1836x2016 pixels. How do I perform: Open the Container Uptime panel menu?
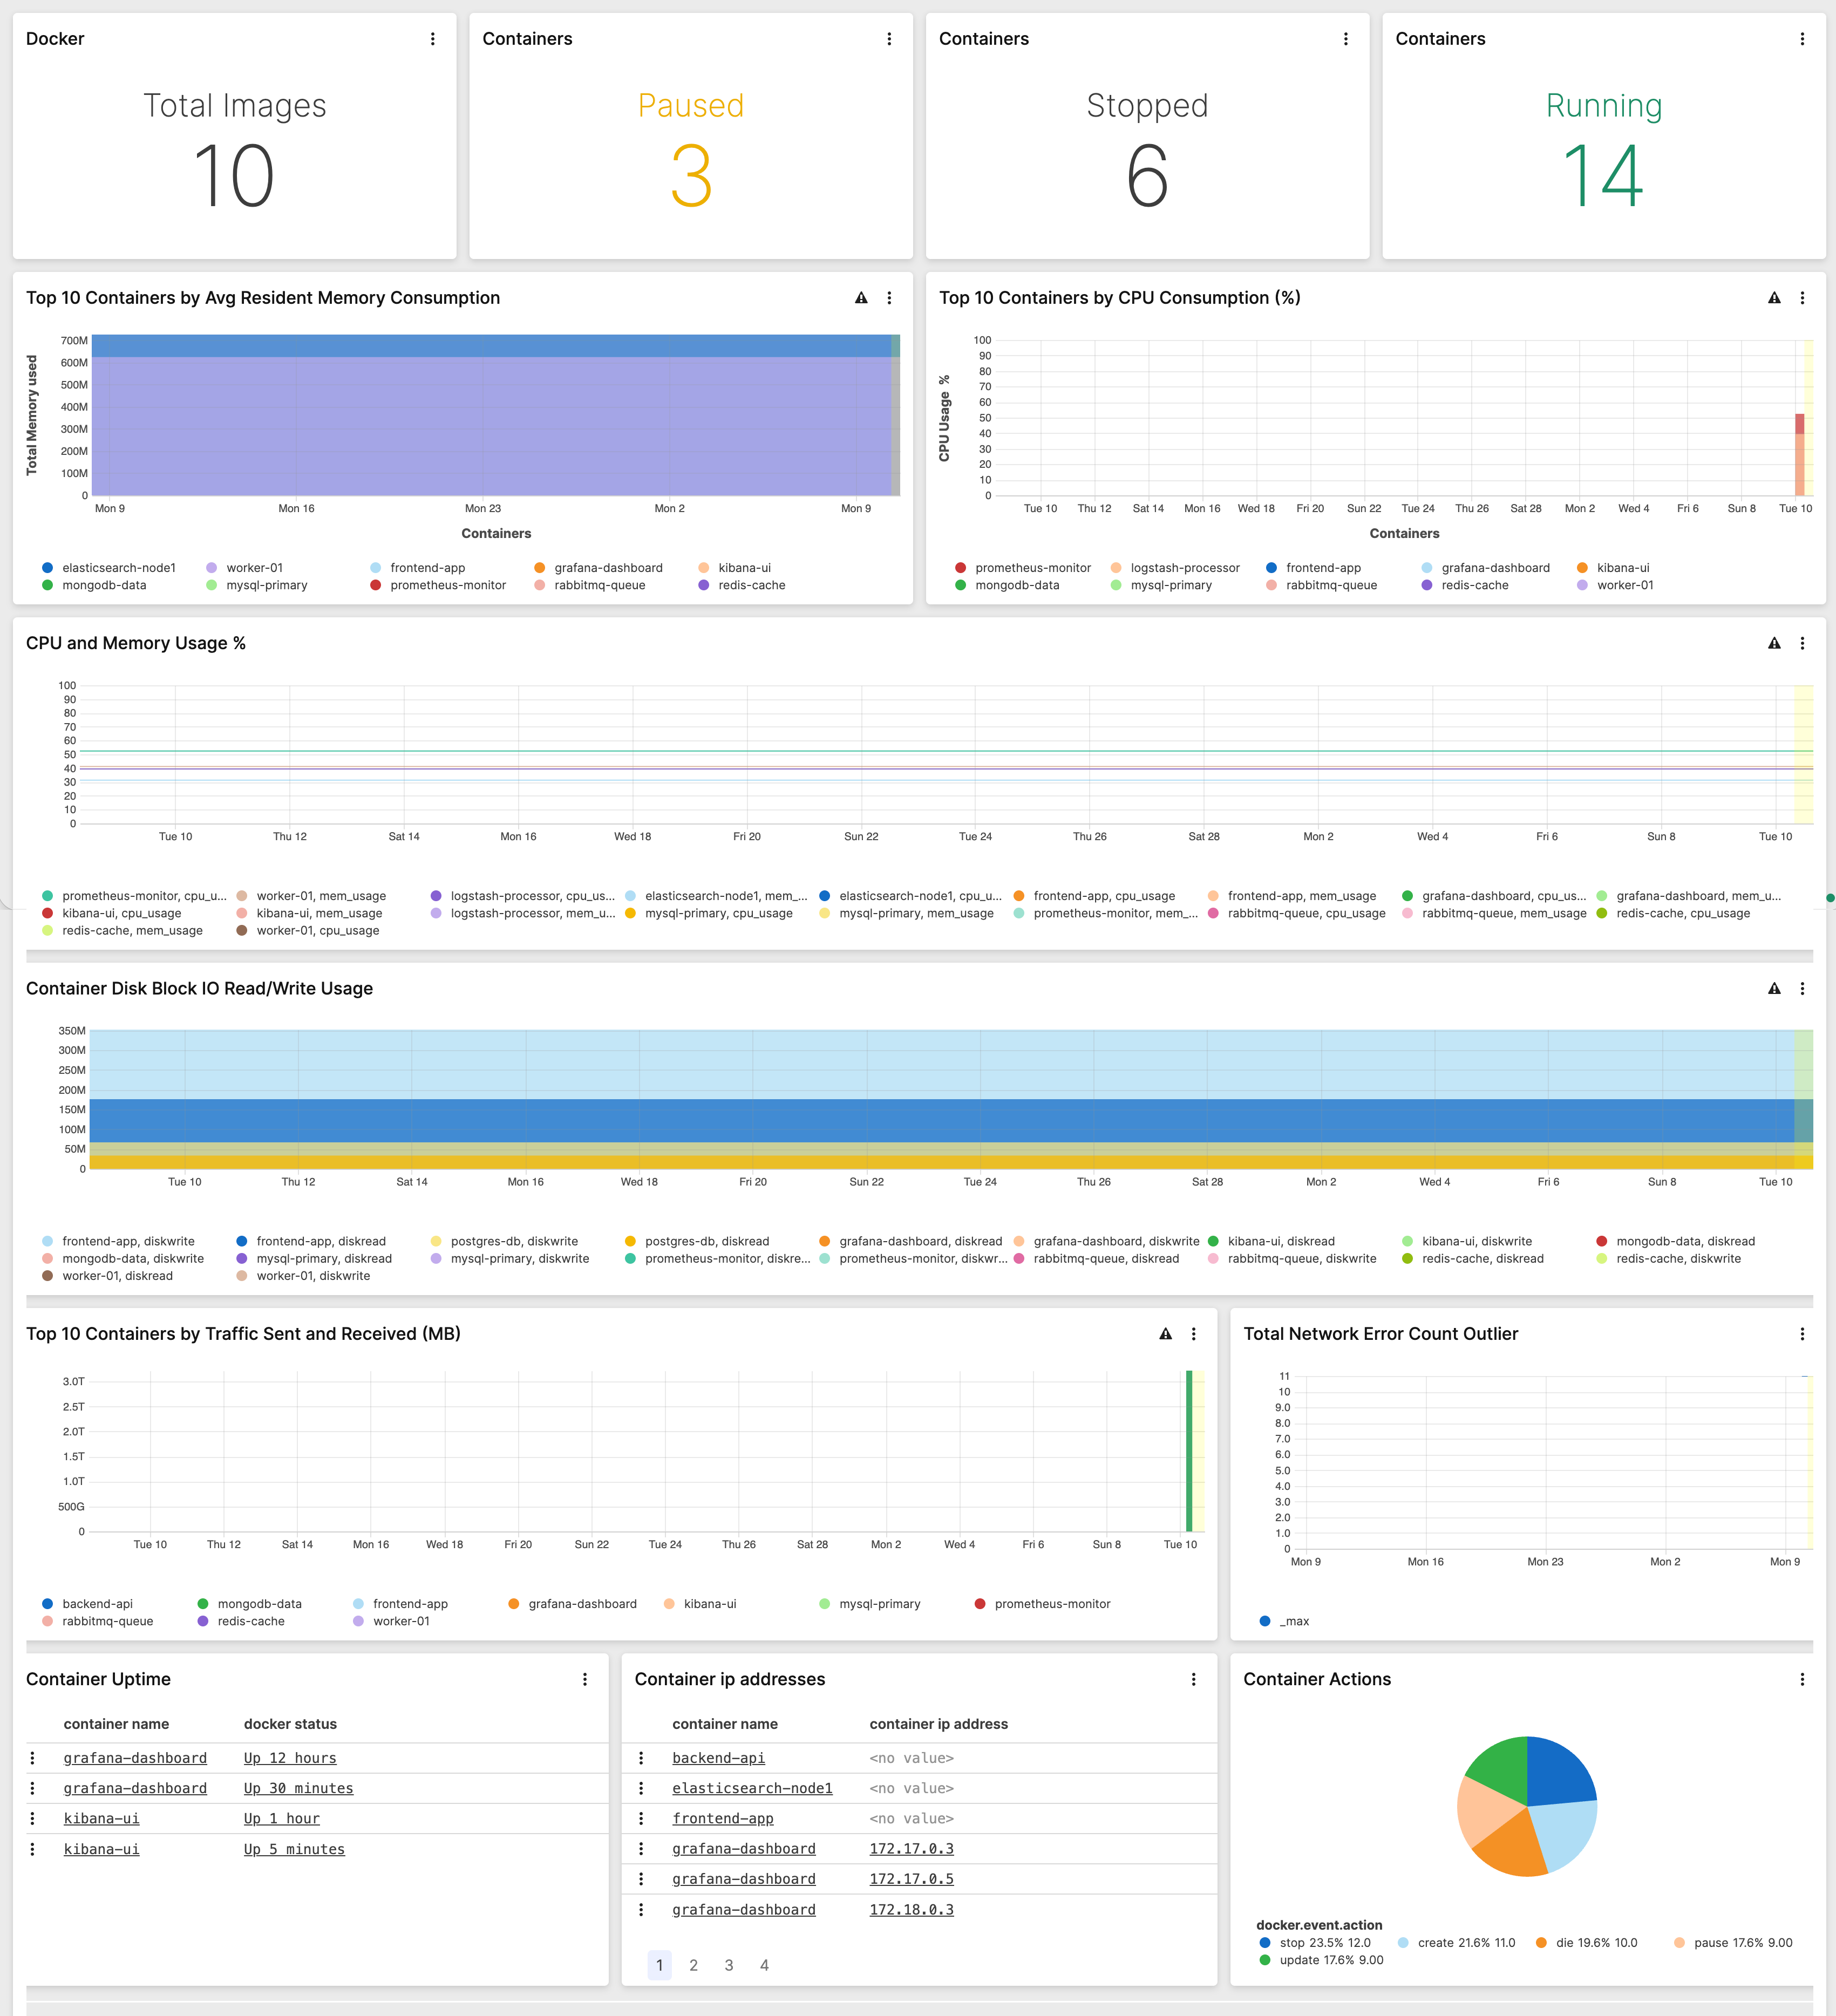(585, 1680)
